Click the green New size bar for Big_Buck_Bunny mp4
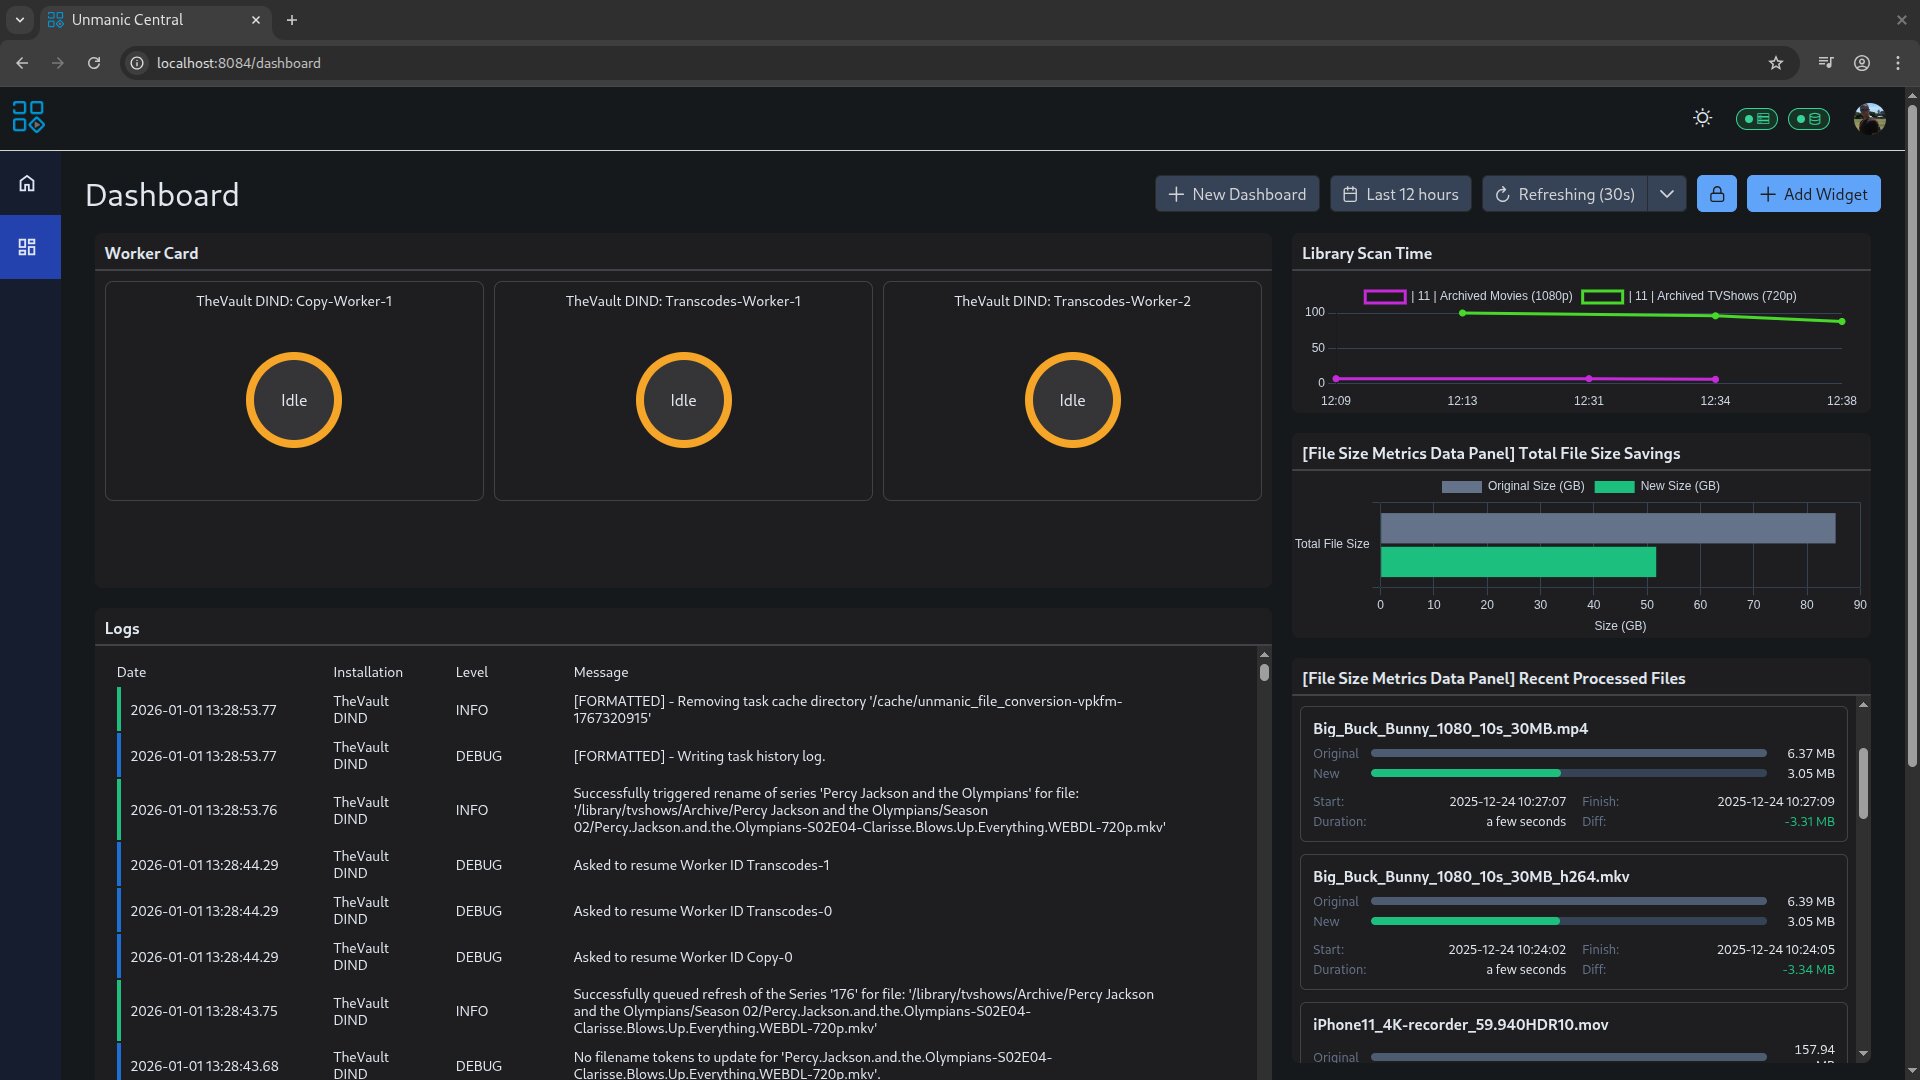Screen dimensions: 1920x1080 pos(1465,772)
